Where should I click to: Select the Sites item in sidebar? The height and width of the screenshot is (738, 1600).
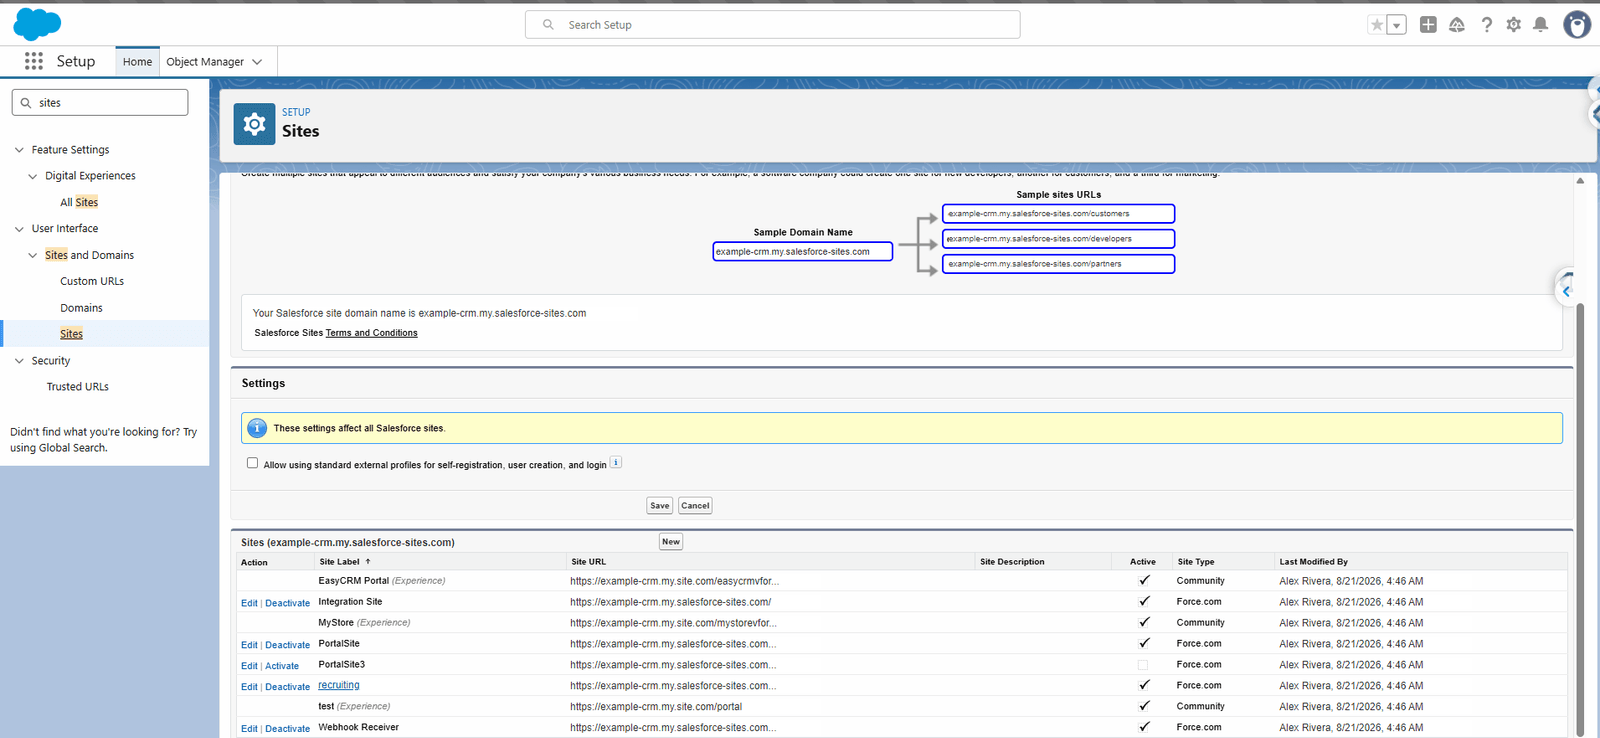(71, 334)
